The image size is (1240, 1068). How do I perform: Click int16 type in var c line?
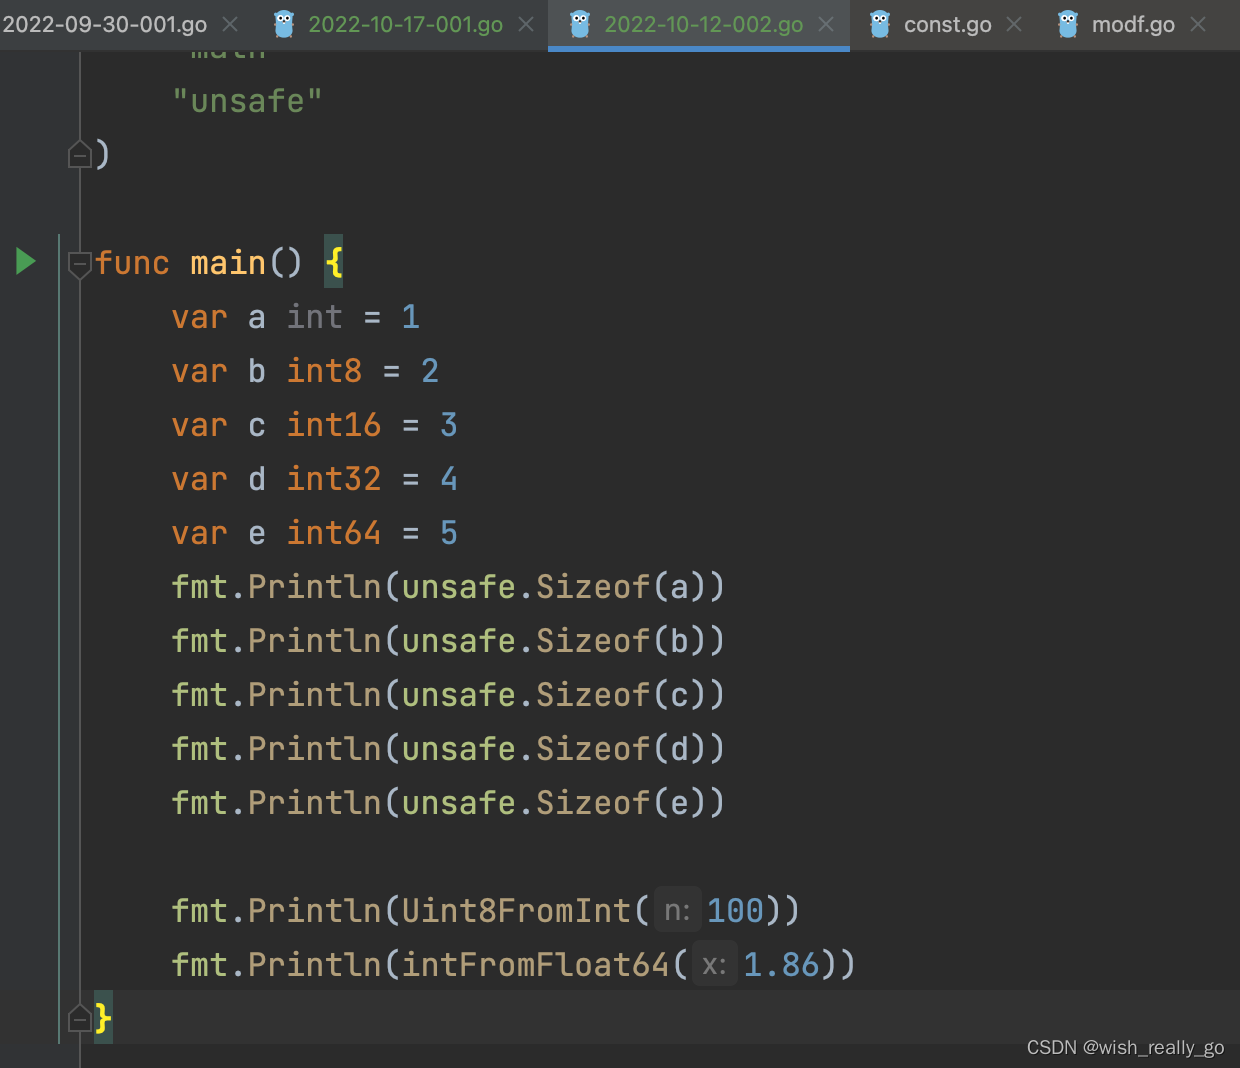pos(334,425)
